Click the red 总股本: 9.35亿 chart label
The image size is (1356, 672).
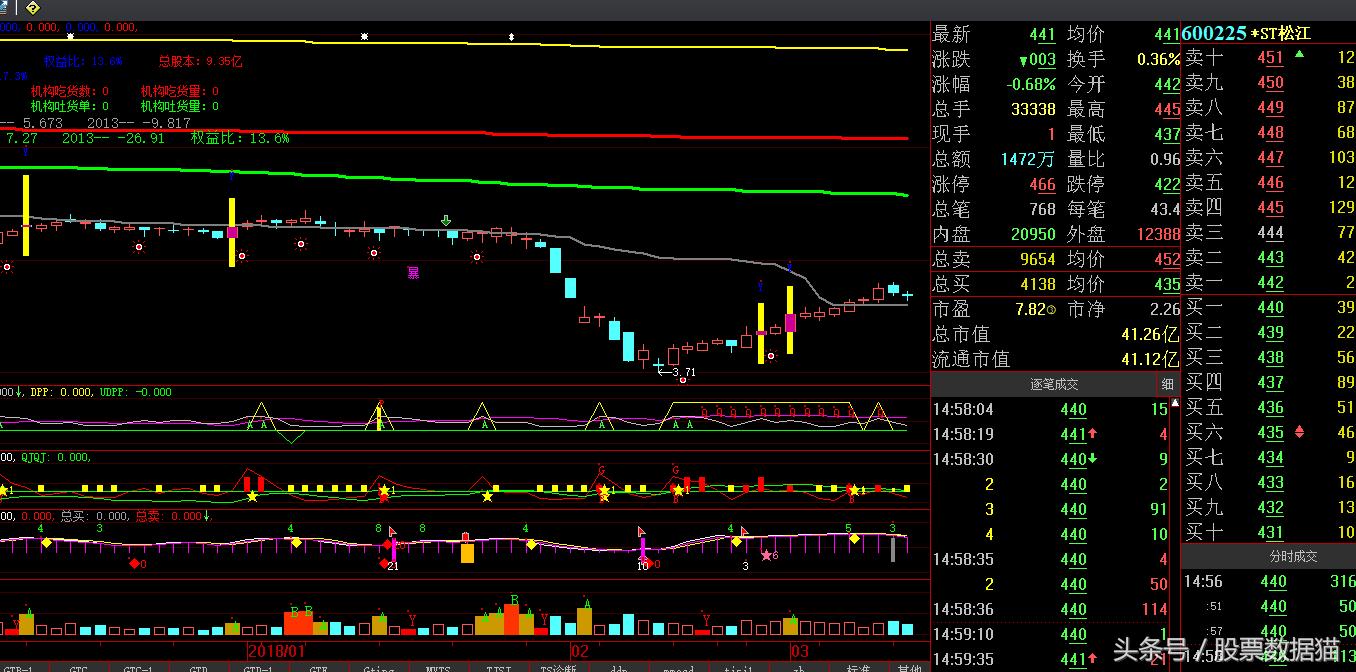click(200, 61)
